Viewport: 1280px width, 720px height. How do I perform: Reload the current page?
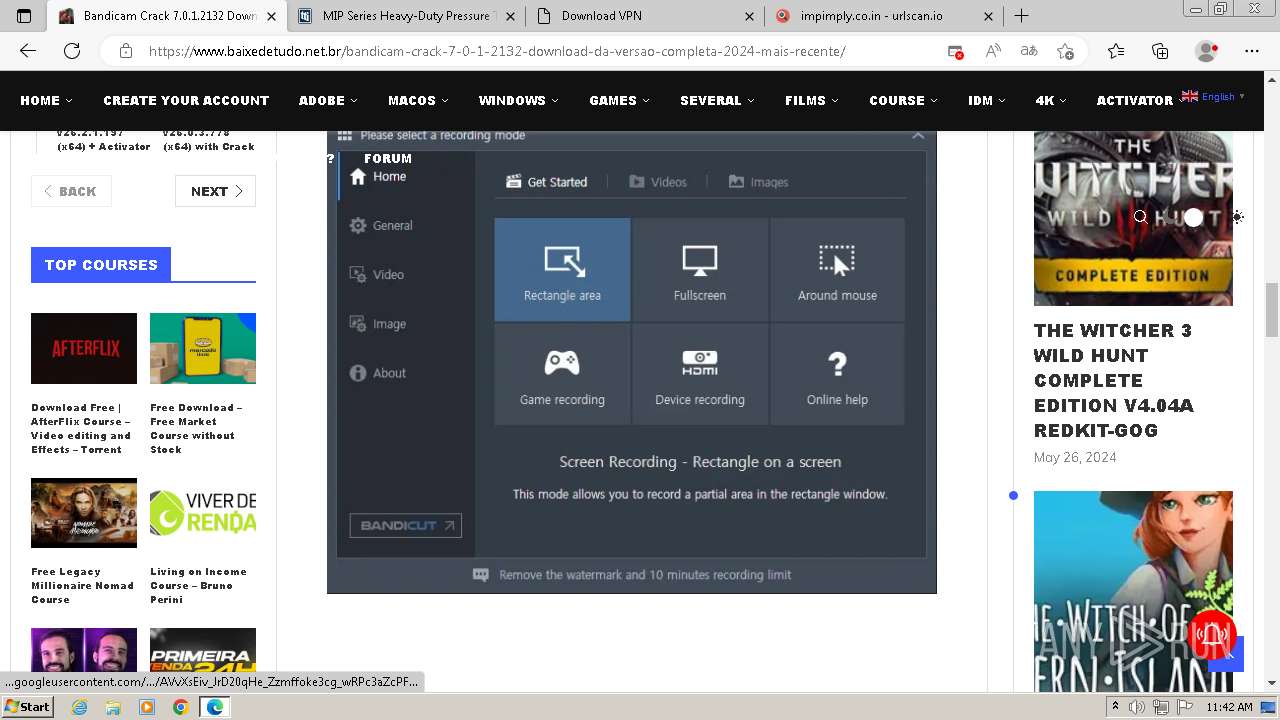point(72,51)
